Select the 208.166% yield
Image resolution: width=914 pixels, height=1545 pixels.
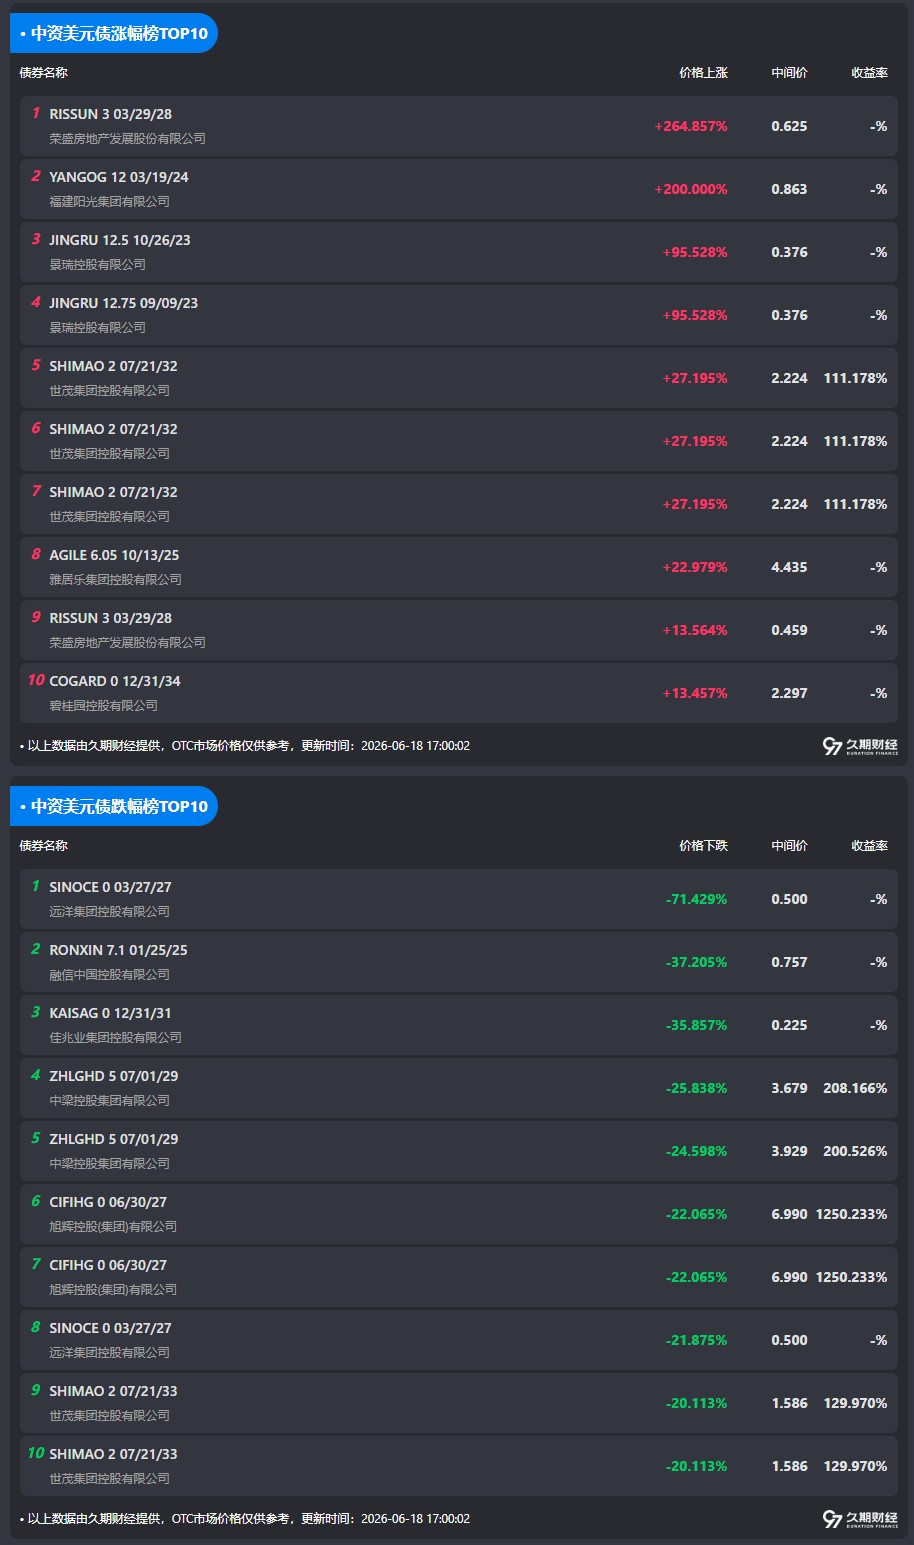coord(855,1089)
